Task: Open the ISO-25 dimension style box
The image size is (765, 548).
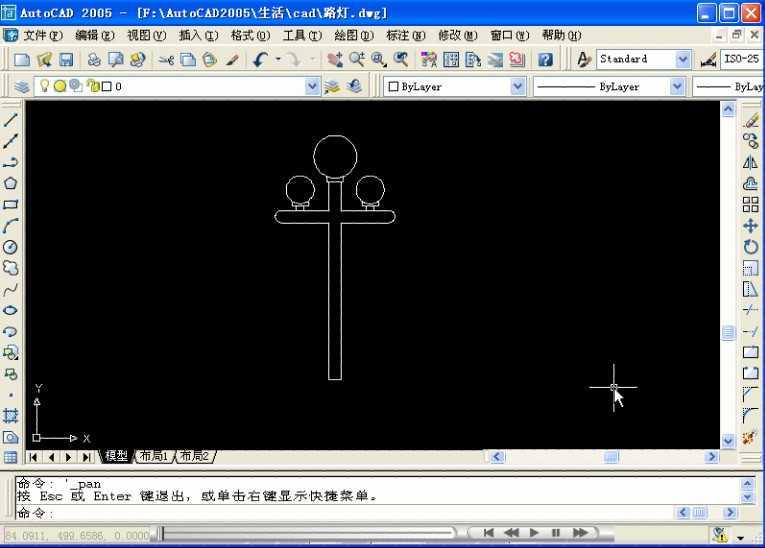Action: (742, 60)
